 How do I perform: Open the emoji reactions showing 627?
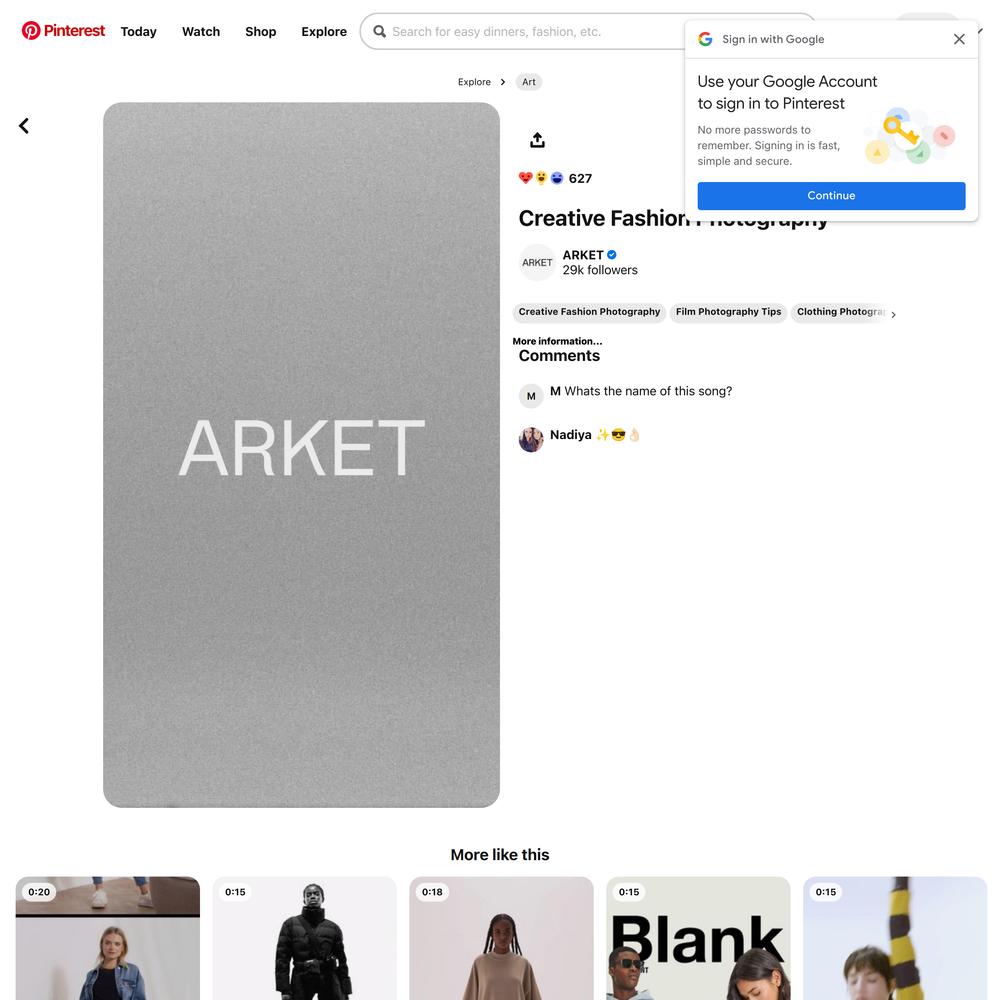(x=555, y=178)
